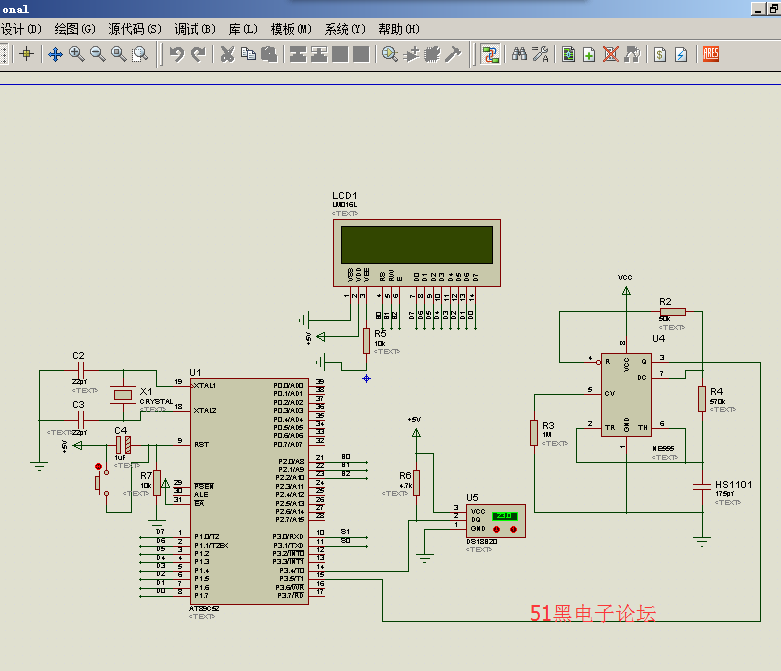The width and height of the screenshot is (781, 671).
Task: Open the Property Assignment Tool
Action: pyautogui.click(x=540, y=54)
